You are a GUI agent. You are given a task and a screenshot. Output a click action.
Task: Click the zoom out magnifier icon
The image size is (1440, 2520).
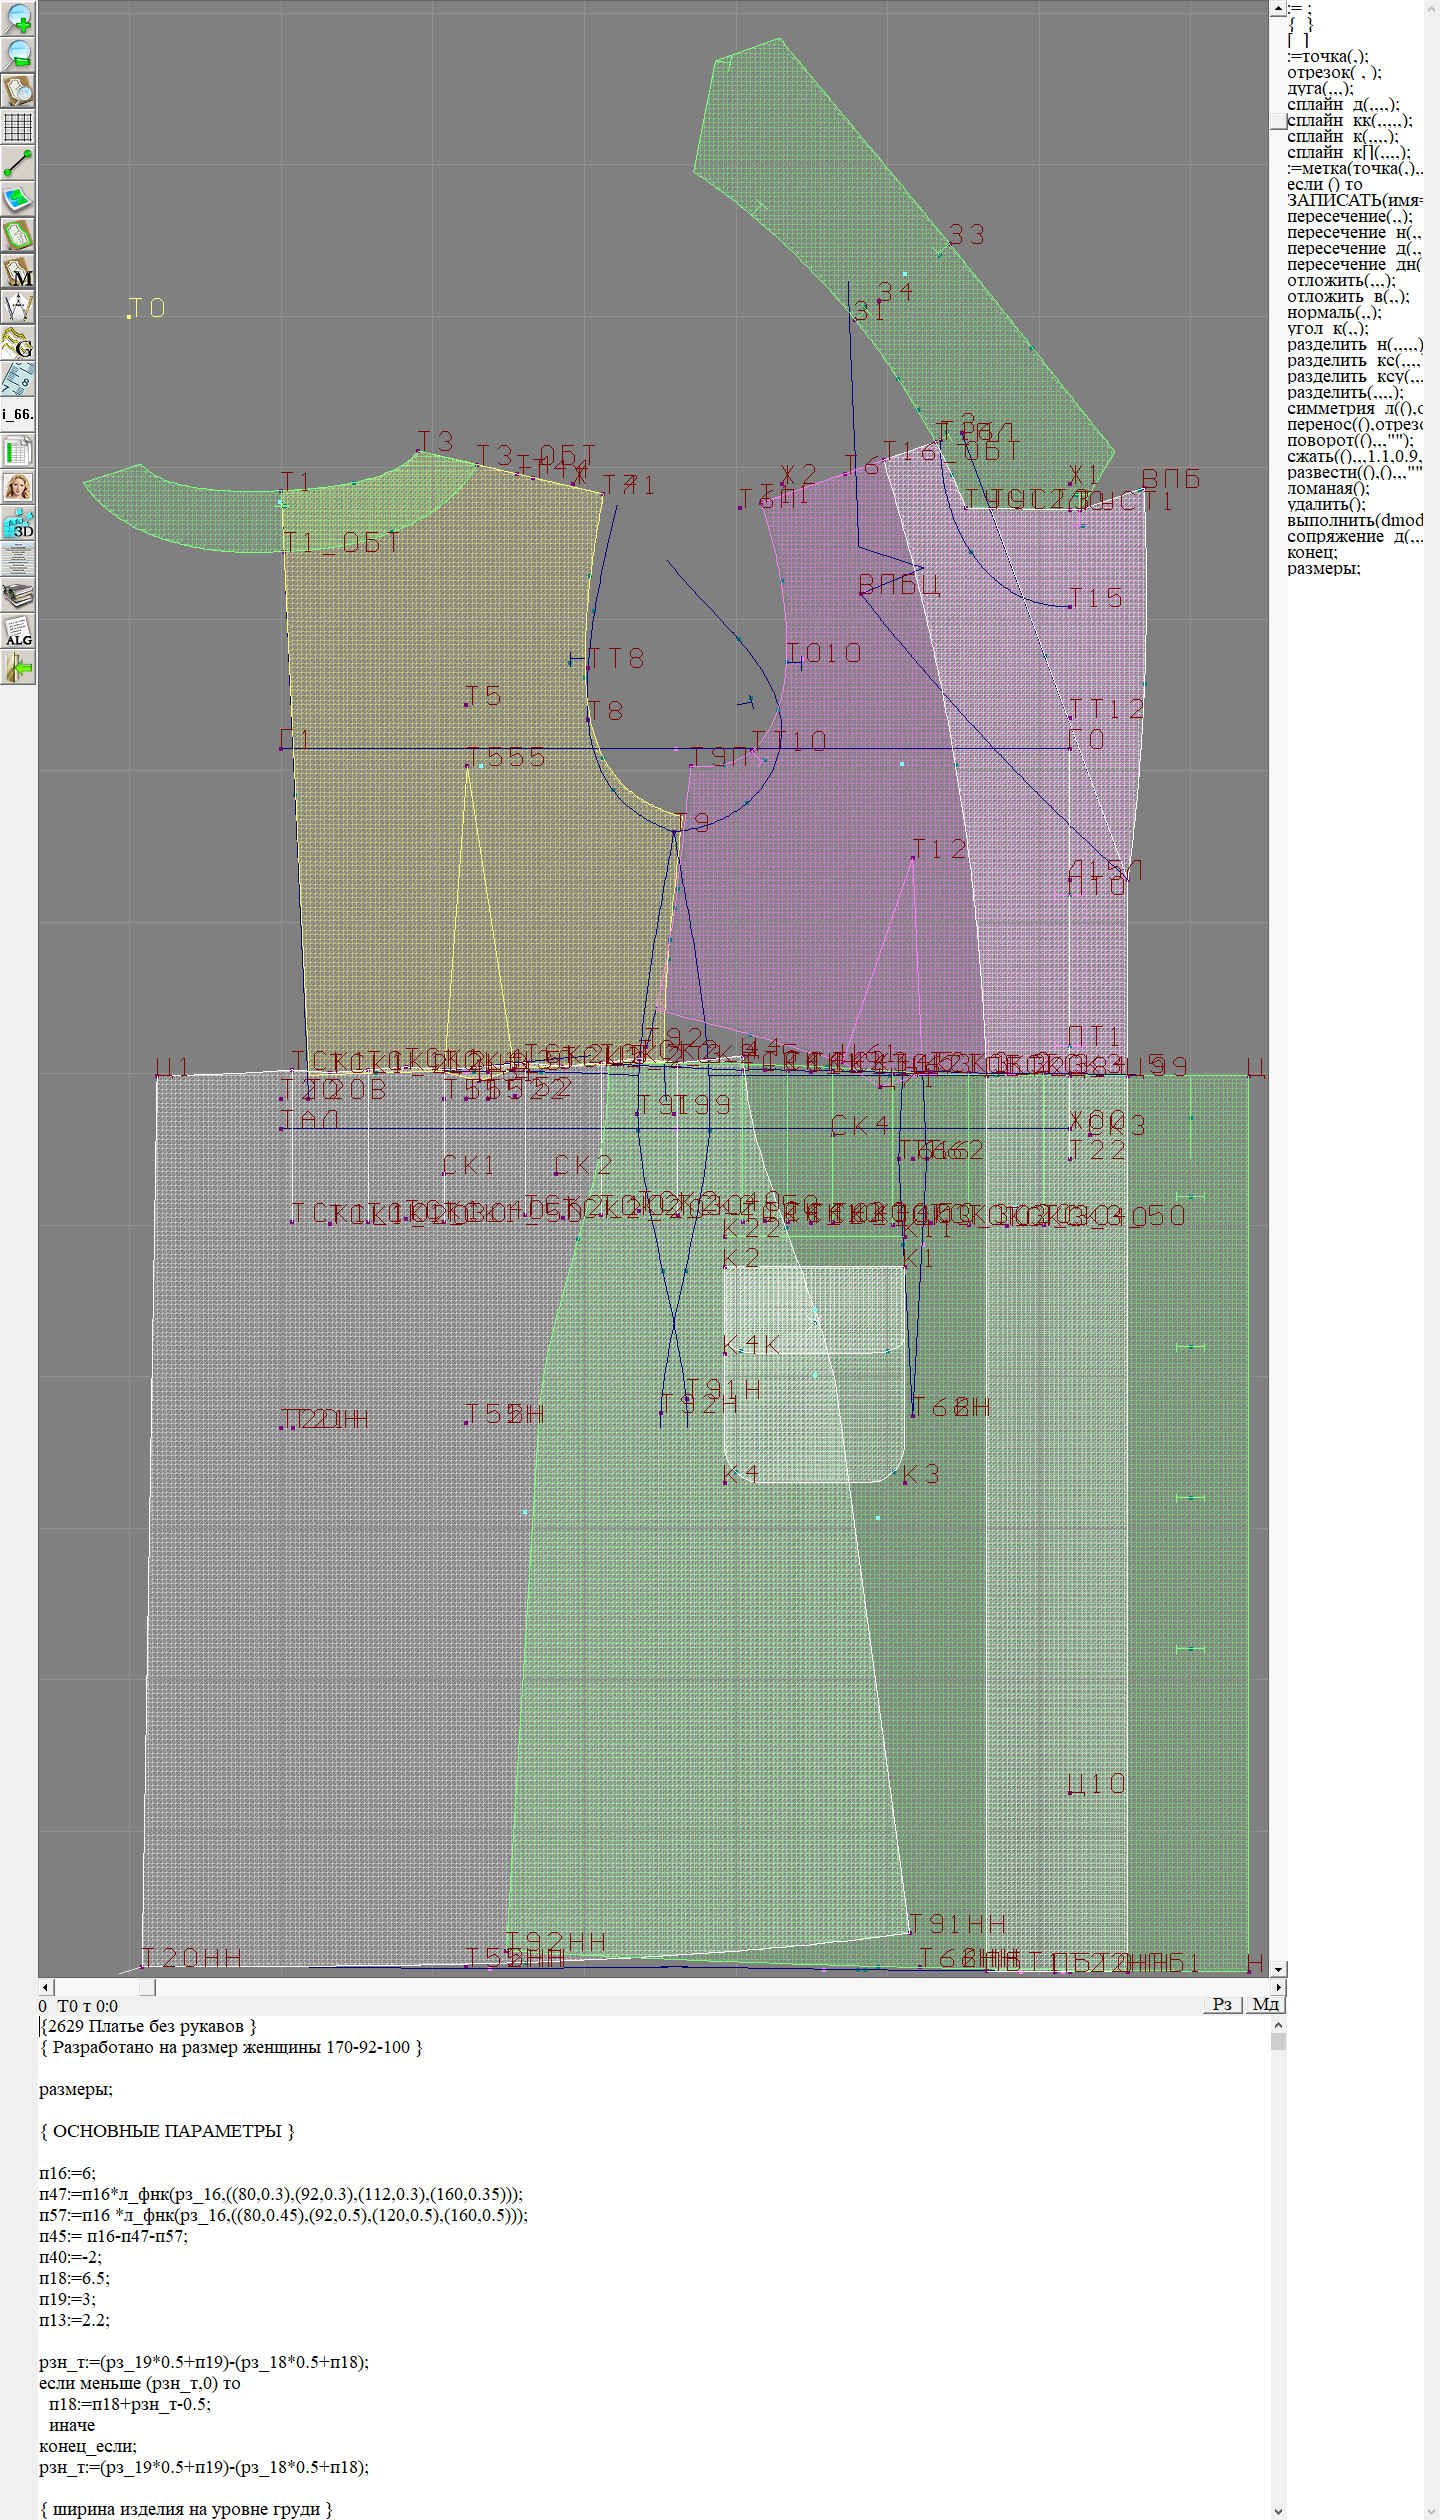(18, 54)
